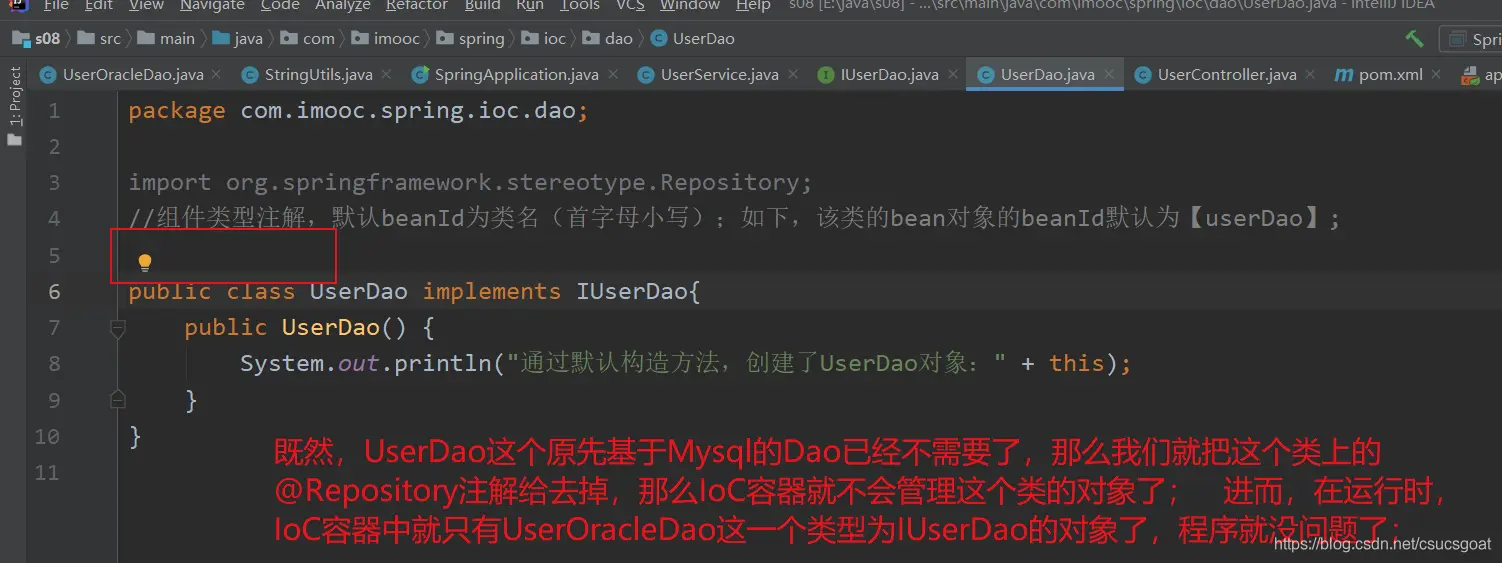Close the UserController.java tab
1502x563 pixels.
tap(1311, 74)
